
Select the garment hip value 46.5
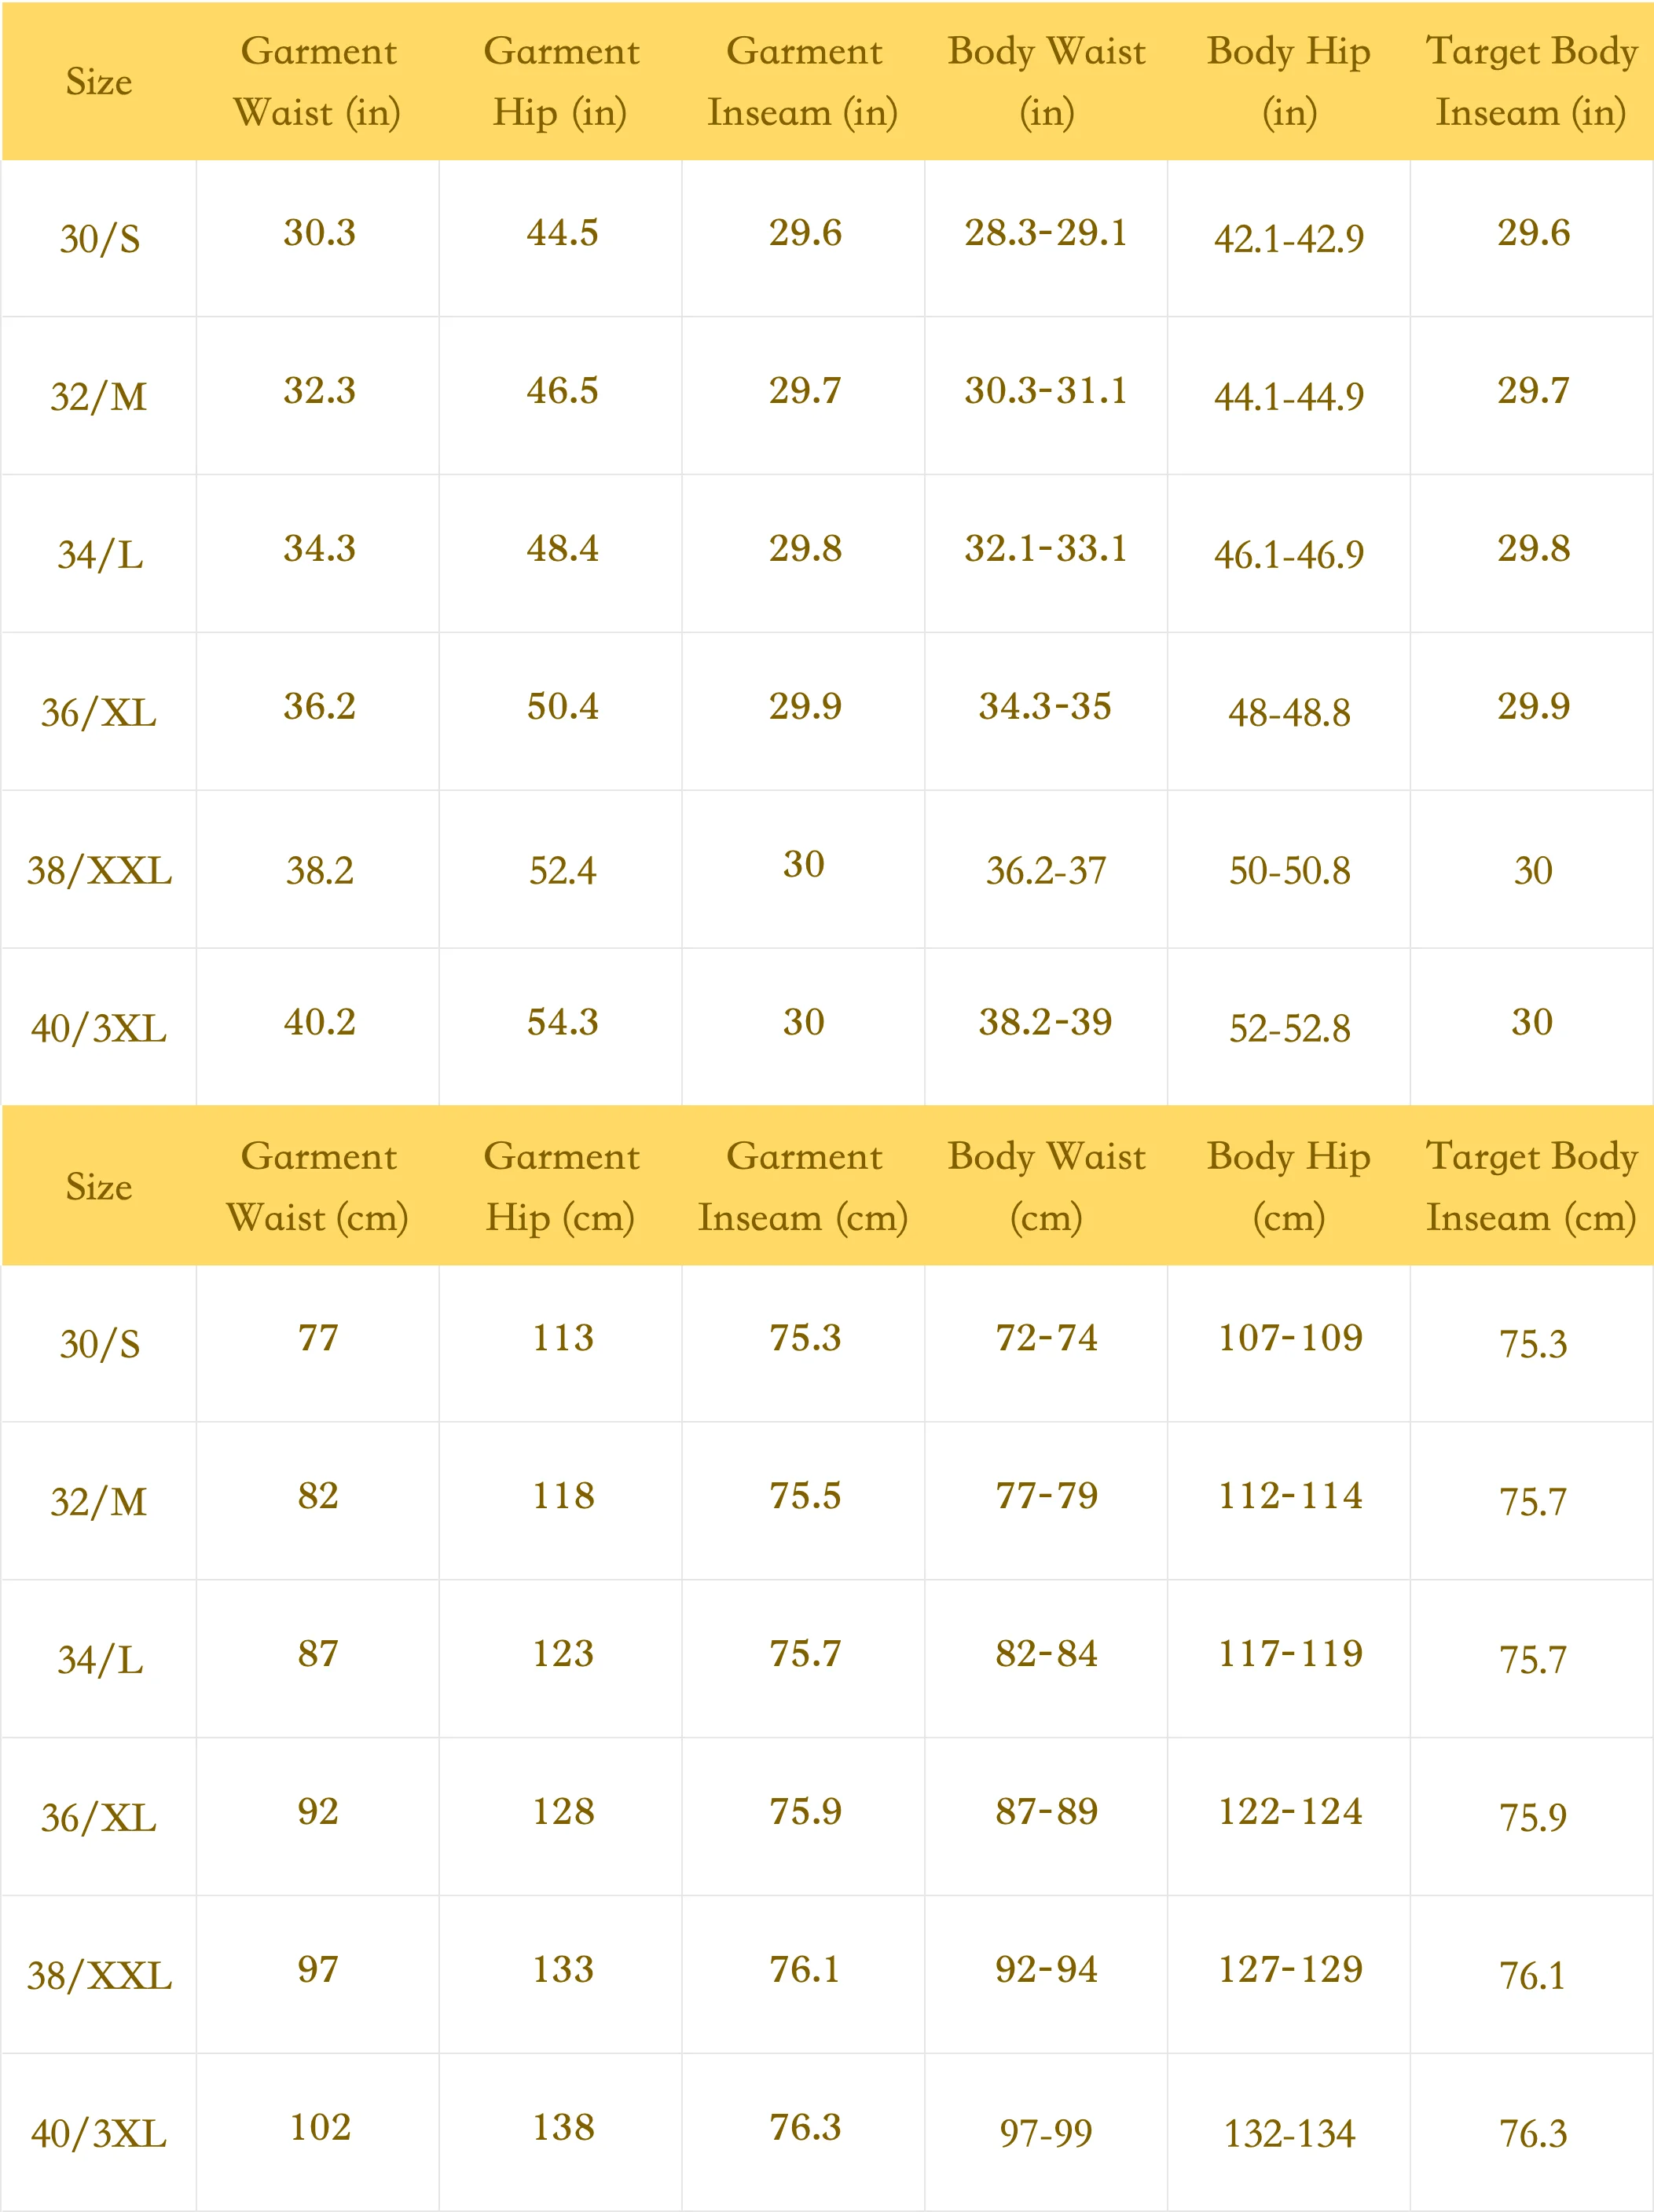point(562,391)
